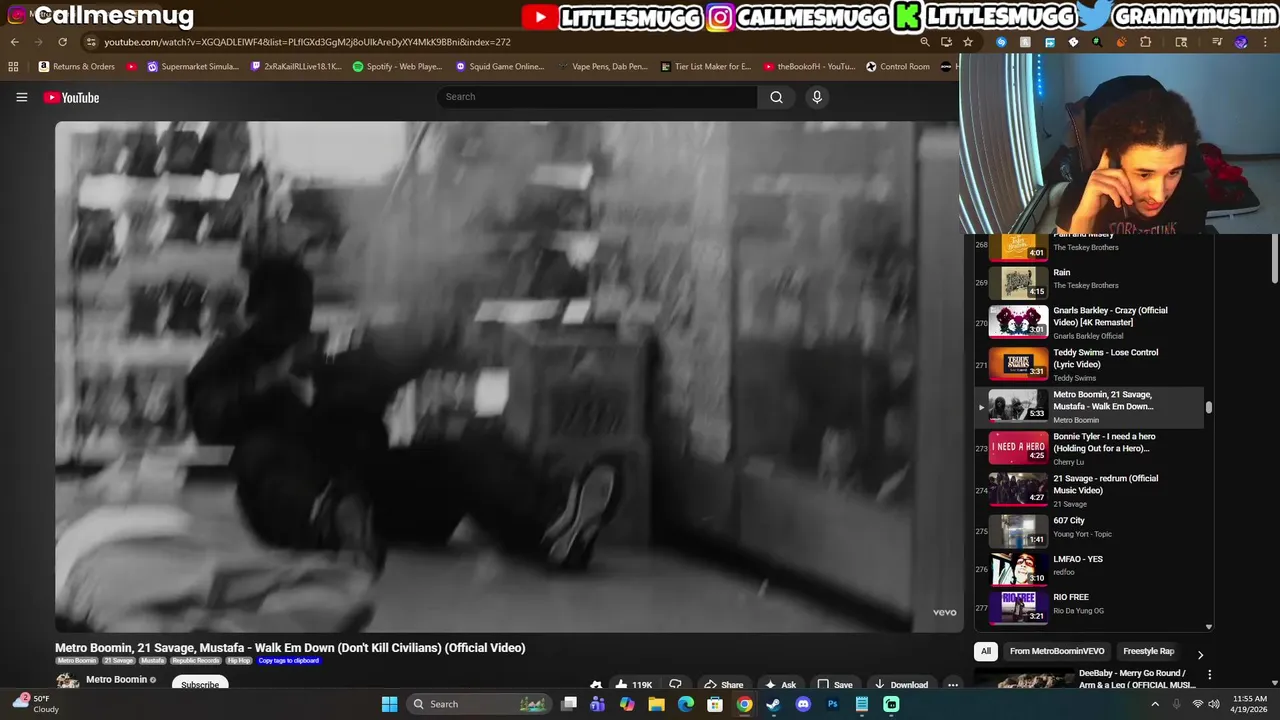Image resolution: width=1280 pixels, height=720 pixels.
Task: Open site information icon in address bar
Action: [91, 42]
